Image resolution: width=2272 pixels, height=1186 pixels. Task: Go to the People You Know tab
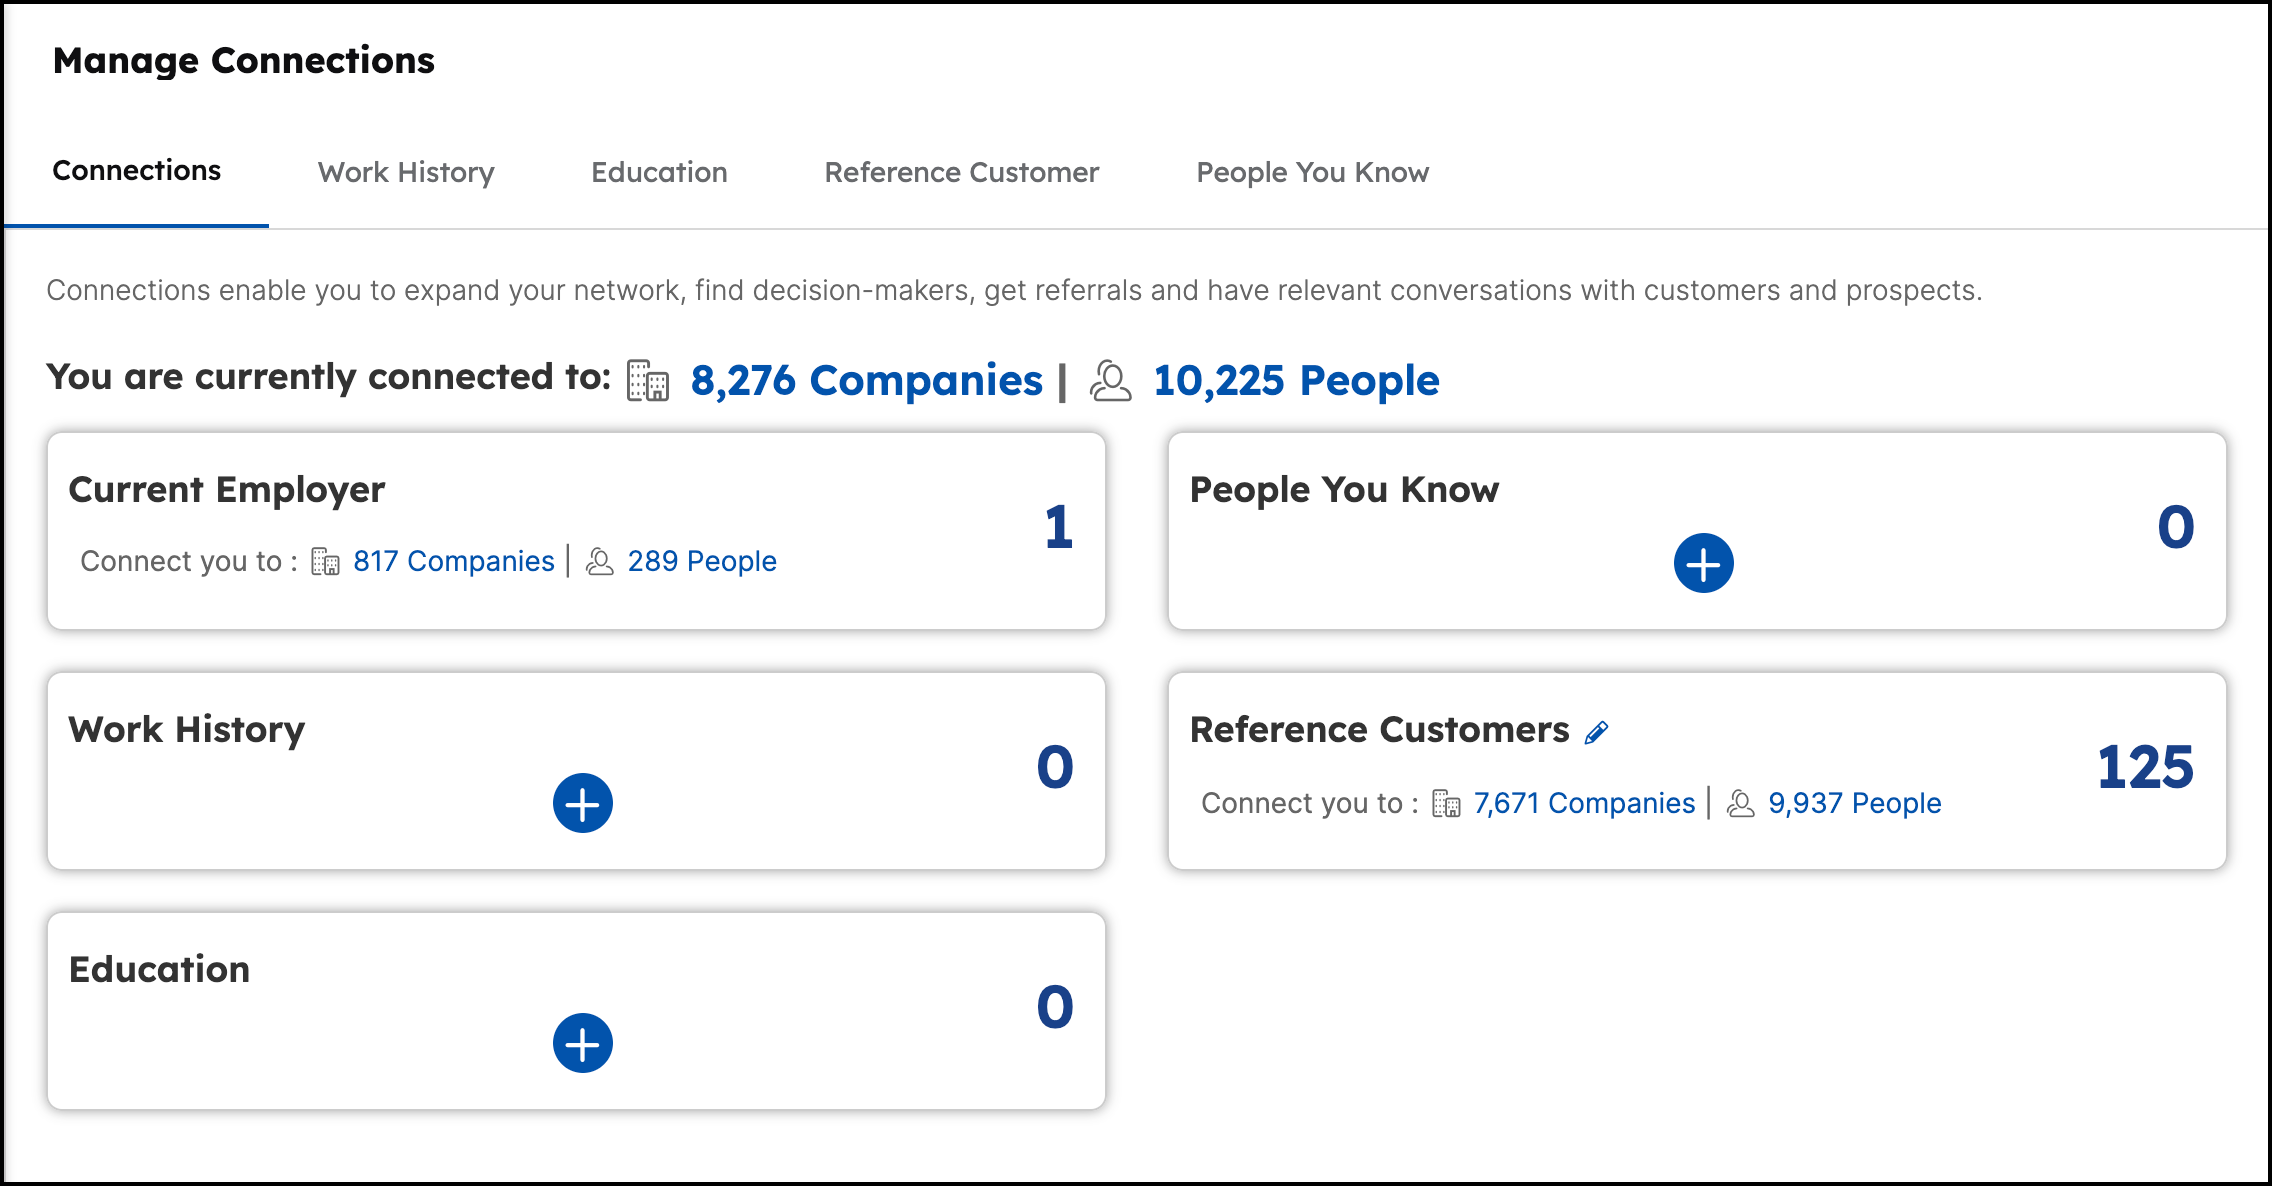pos(1312,172)
